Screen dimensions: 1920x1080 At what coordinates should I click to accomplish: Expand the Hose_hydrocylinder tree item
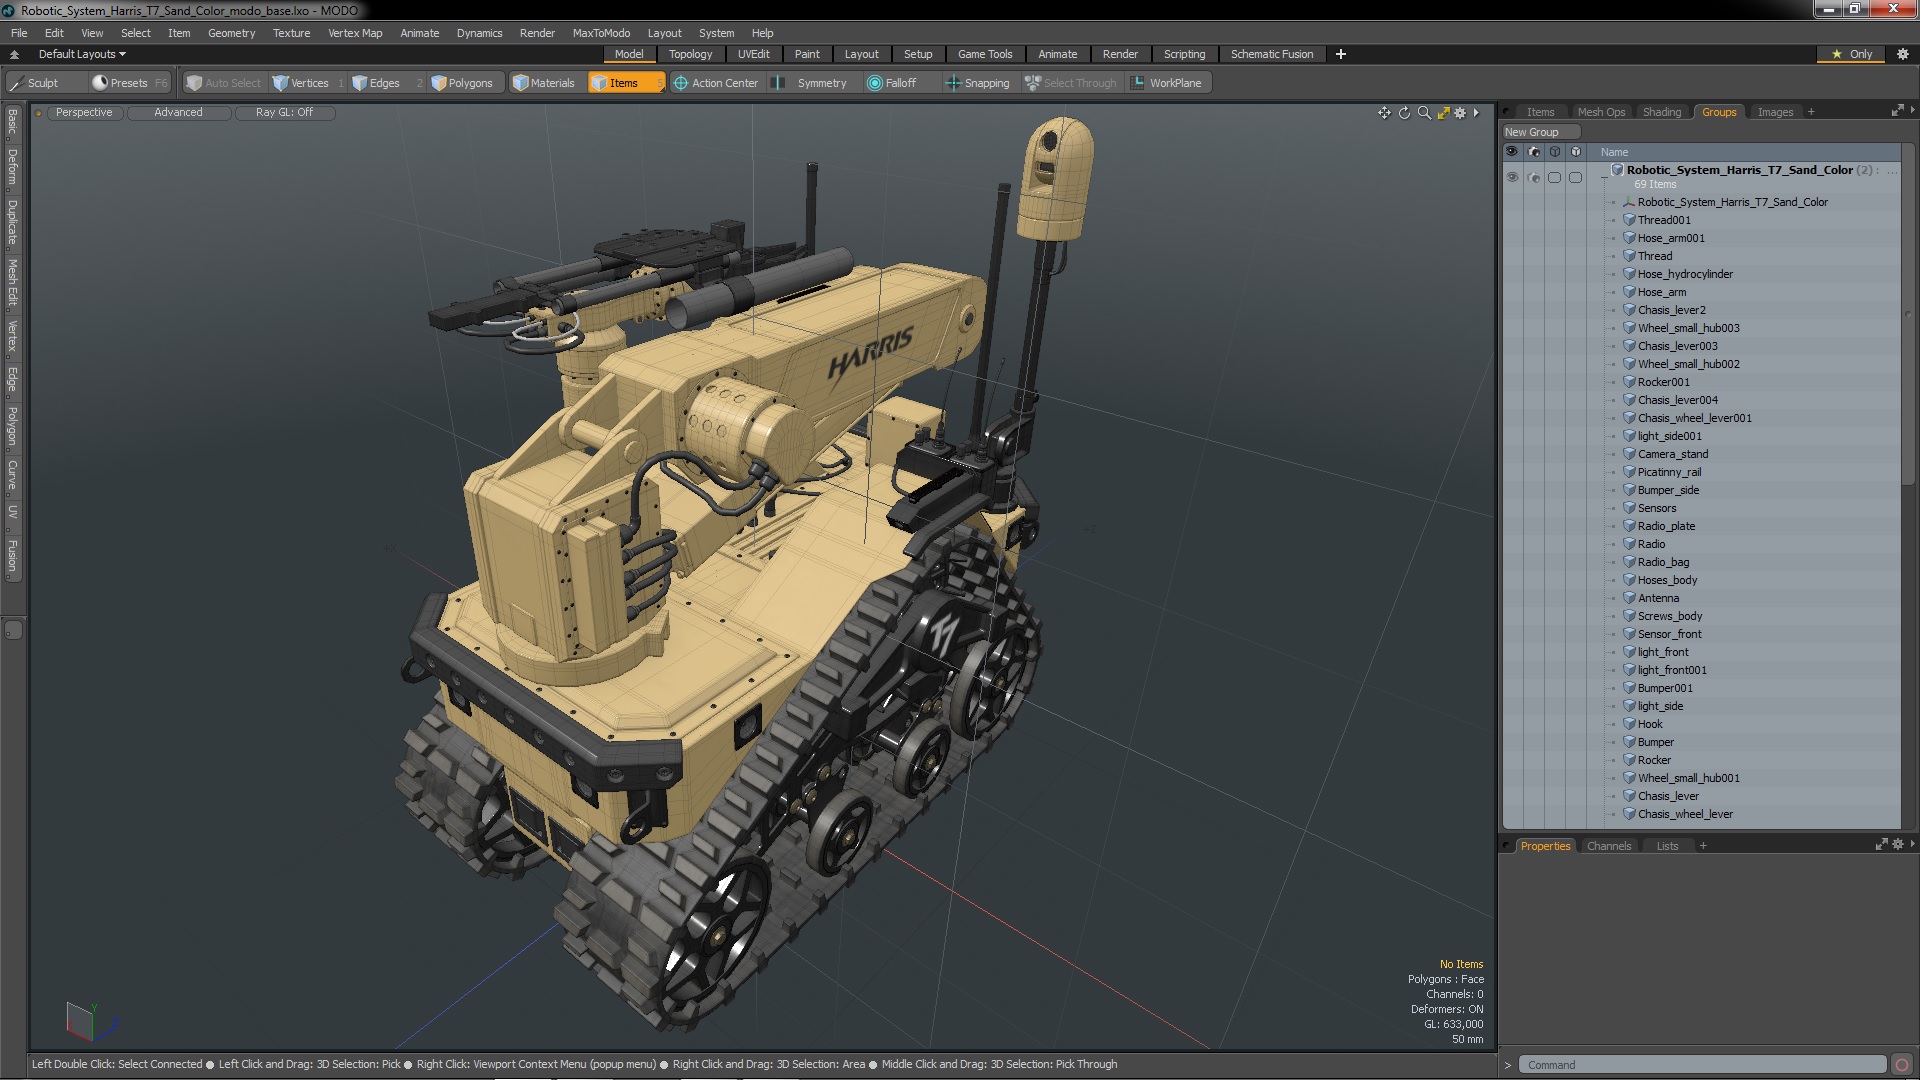(1613, 274)
